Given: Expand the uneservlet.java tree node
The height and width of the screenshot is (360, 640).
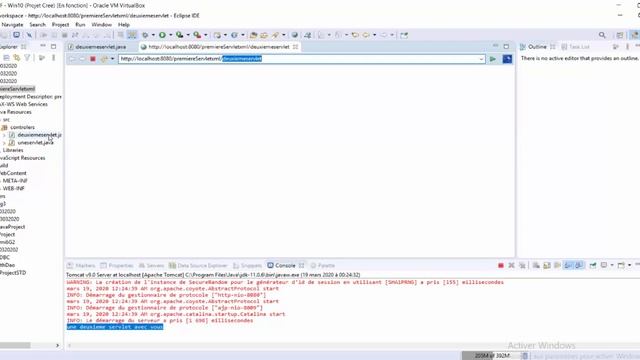Looking at the screenshot, I should pyautogui.click(x=4, y=143).
